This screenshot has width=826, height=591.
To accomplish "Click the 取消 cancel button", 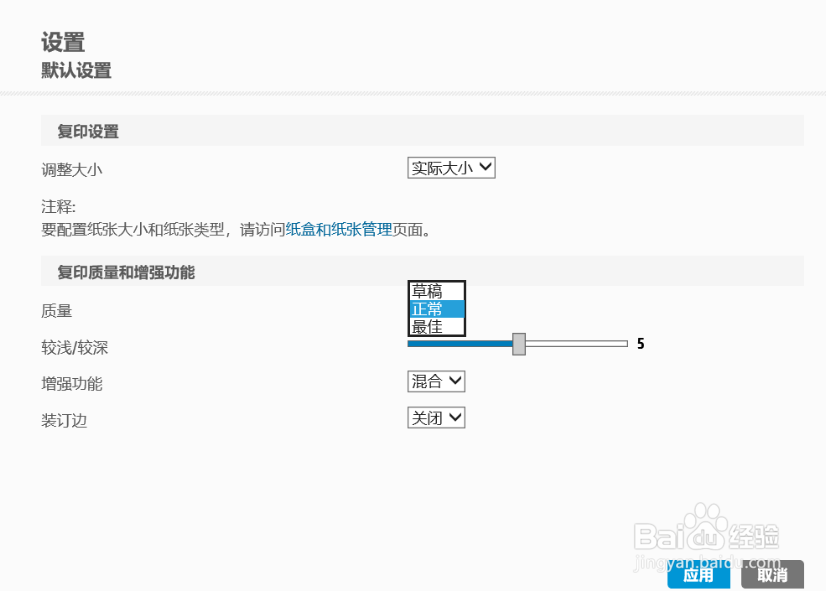I will pos(772,575).
